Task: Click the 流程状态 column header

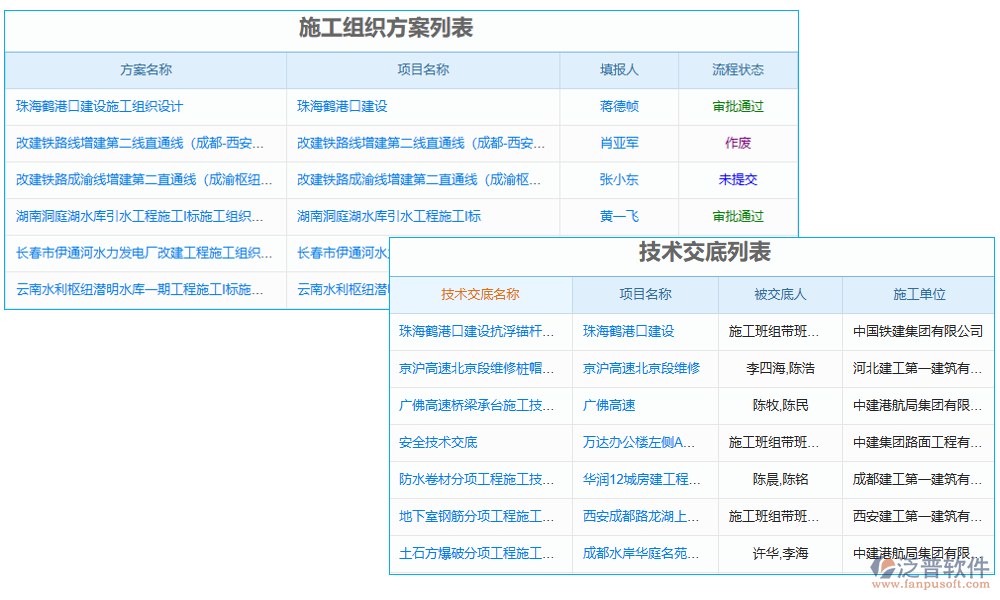Action: click(x=738, y=70)
